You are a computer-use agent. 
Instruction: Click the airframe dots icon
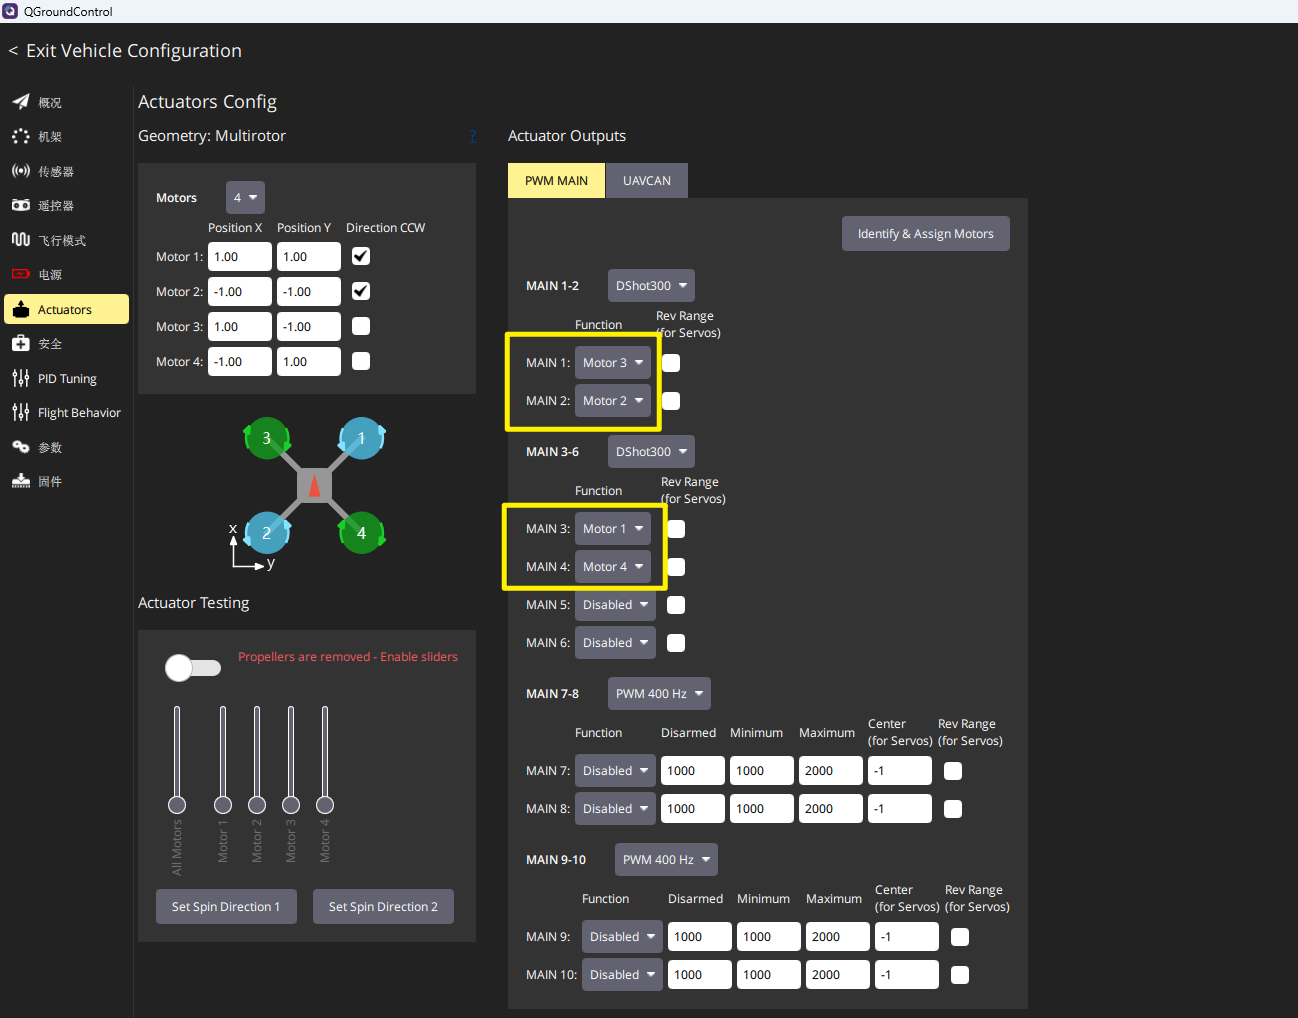pyautogui.click(x=21, y=136)
